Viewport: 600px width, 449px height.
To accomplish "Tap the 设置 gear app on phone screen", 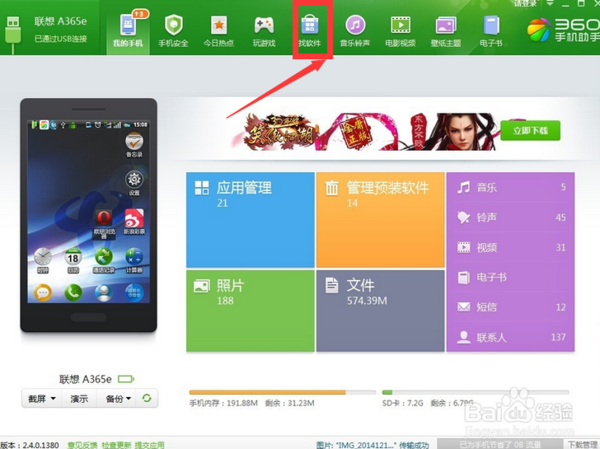I will coord(134,183).
